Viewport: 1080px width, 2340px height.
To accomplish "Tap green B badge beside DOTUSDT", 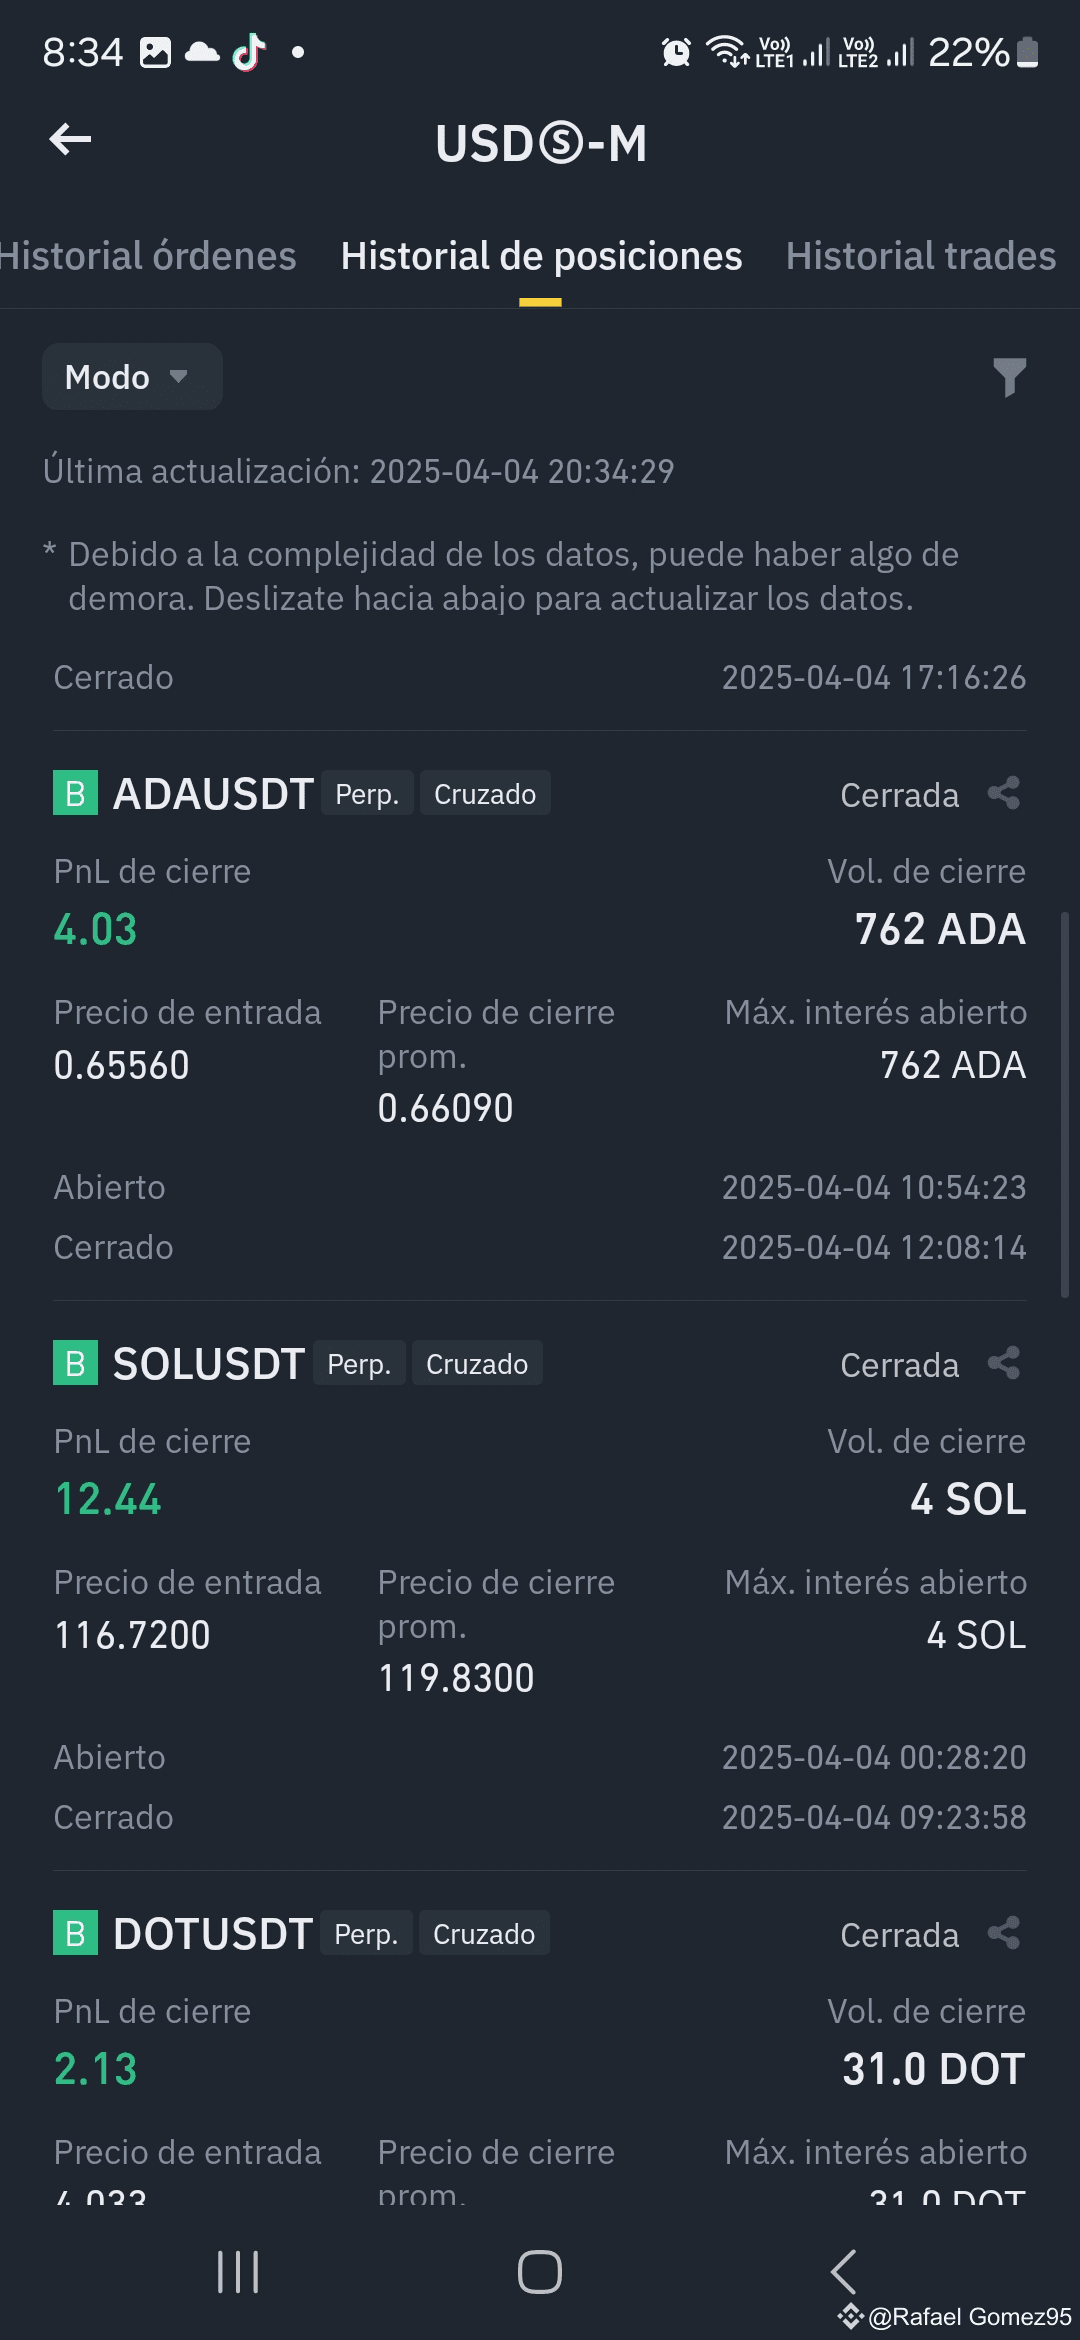I will coord(75,1933).
